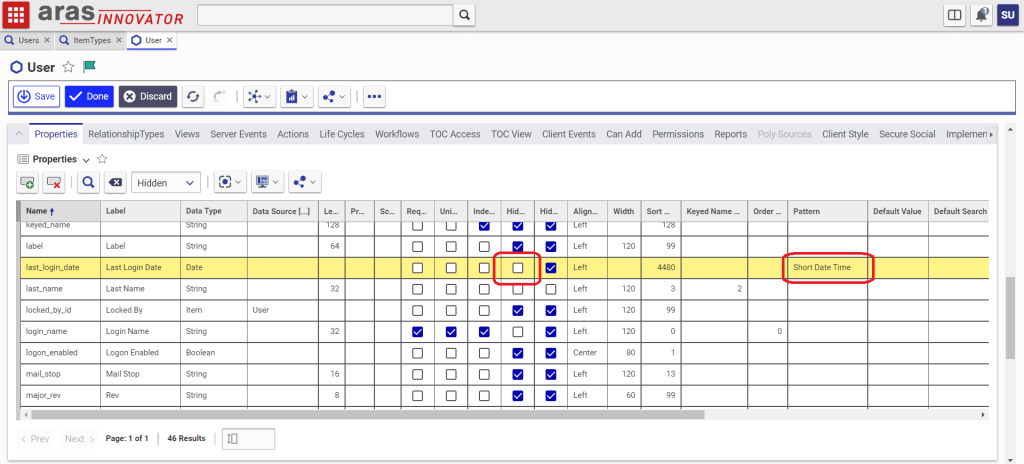Image resolution: width=1024 pixels, height=464 pixels.
Task: Open the Hidden filter dropdown
Action: pyautogui.click(x=166, y=182)
